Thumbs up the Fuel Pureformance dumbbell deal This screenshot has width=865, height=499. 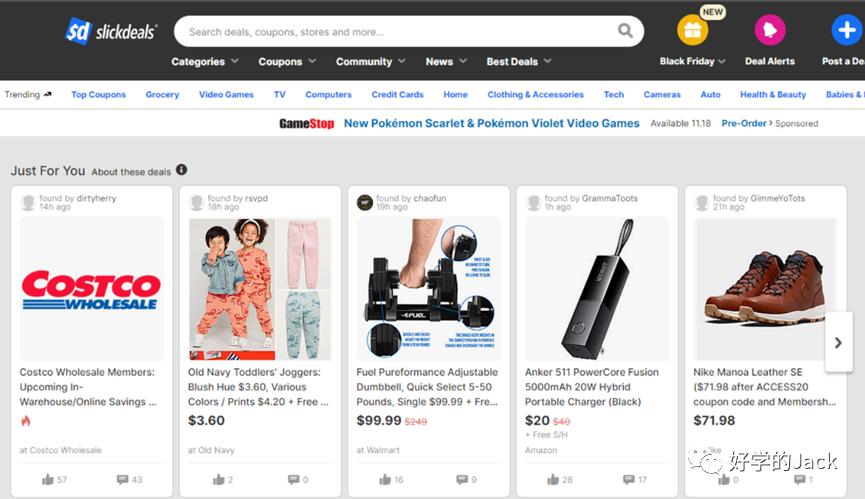pyautogui.click(x=385, y=480)
